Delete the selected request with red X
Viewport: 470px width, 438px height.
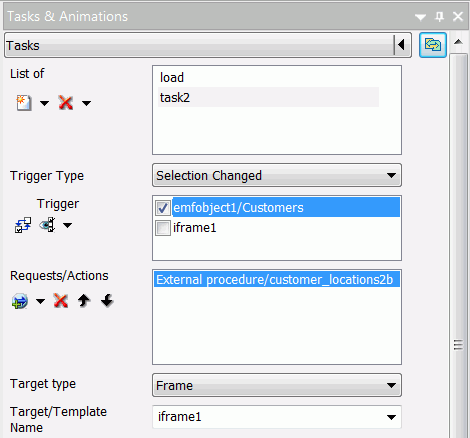[61, 301]
